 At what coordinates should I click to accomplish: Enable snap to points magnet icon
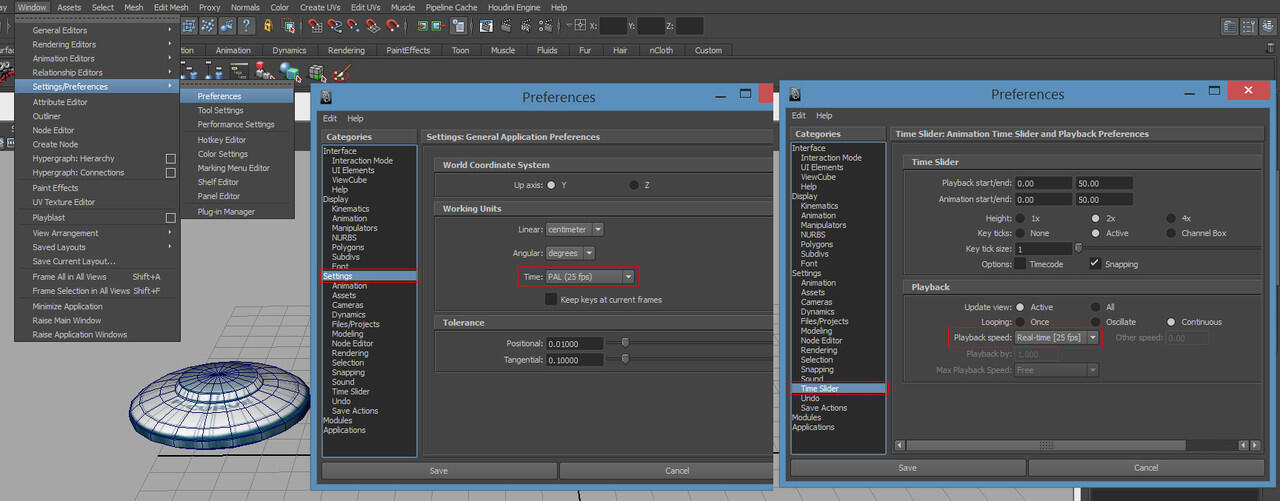point(353,26)
